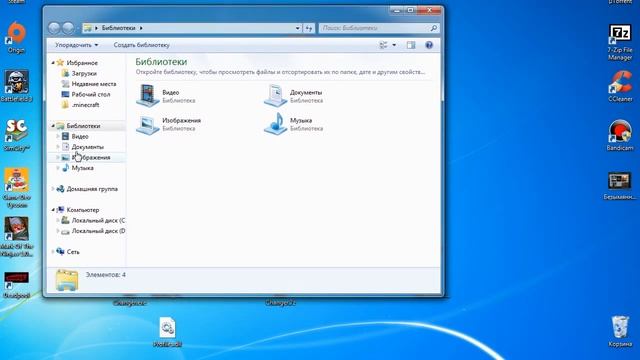
Task: Expand the Документы node in tree
Action: [x=58, y=147]
